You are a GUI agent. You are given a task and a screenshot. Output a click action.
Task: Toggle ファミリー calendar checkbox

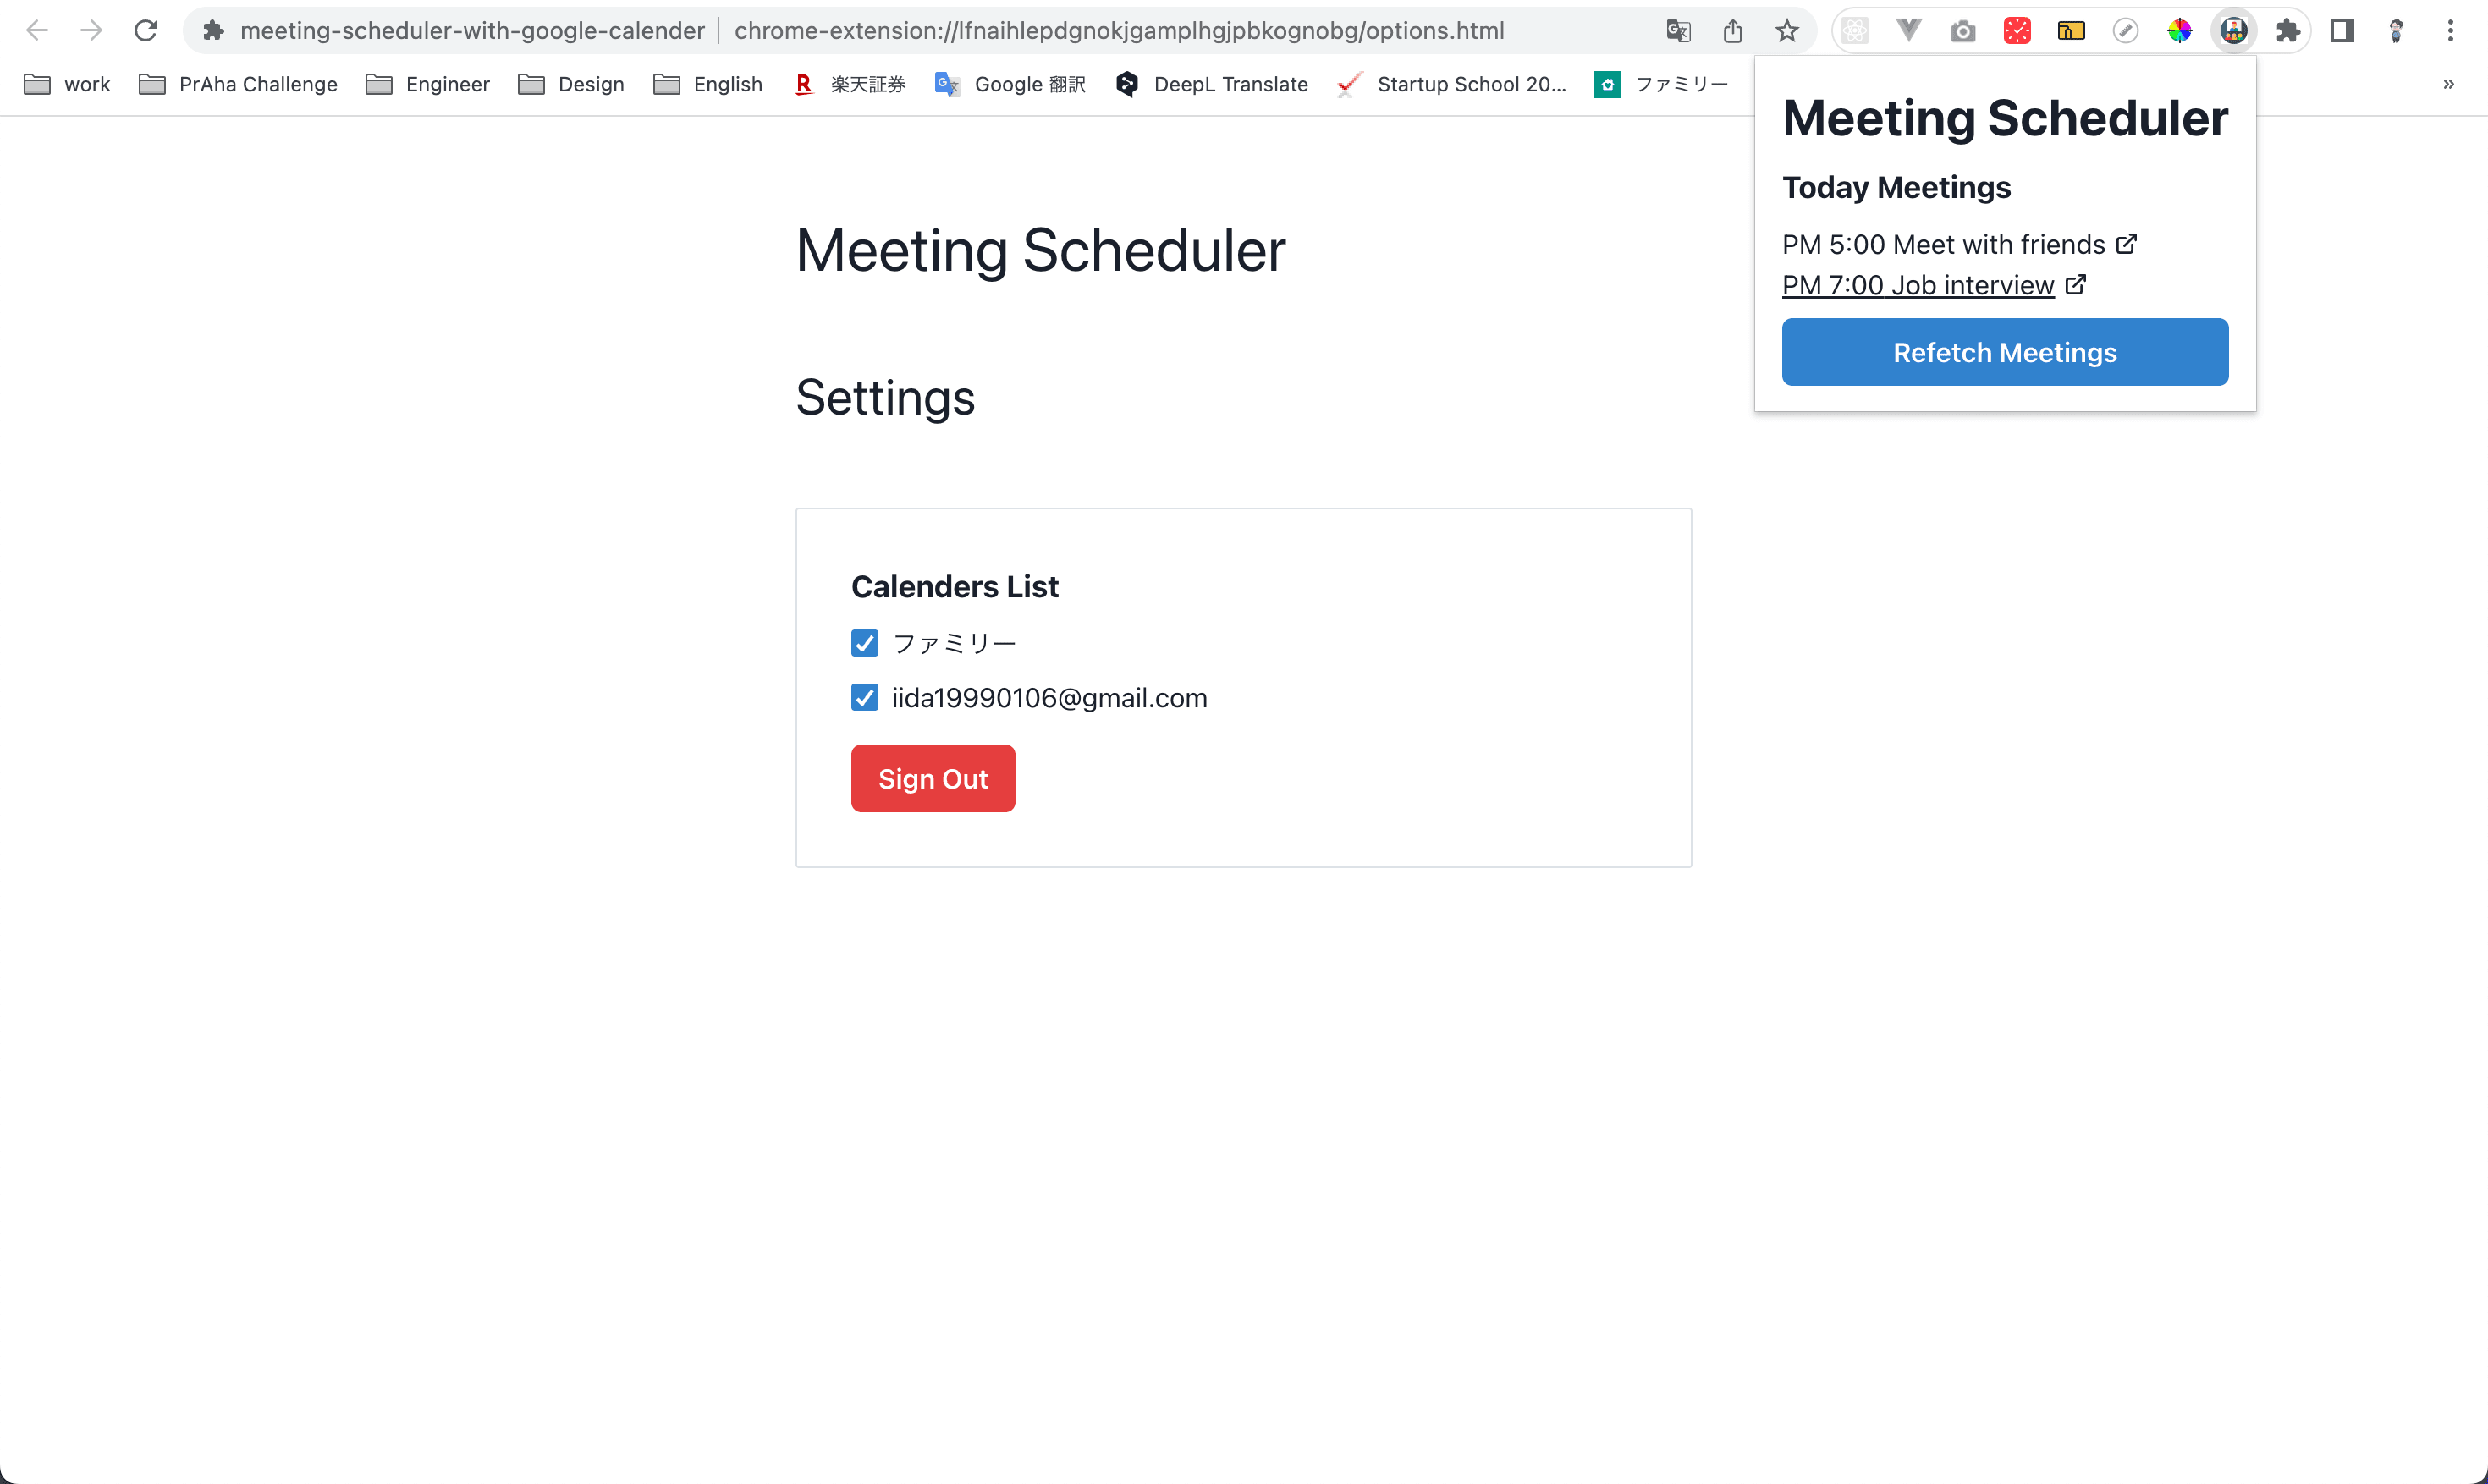pyautogui.click(x=864, y=641)
